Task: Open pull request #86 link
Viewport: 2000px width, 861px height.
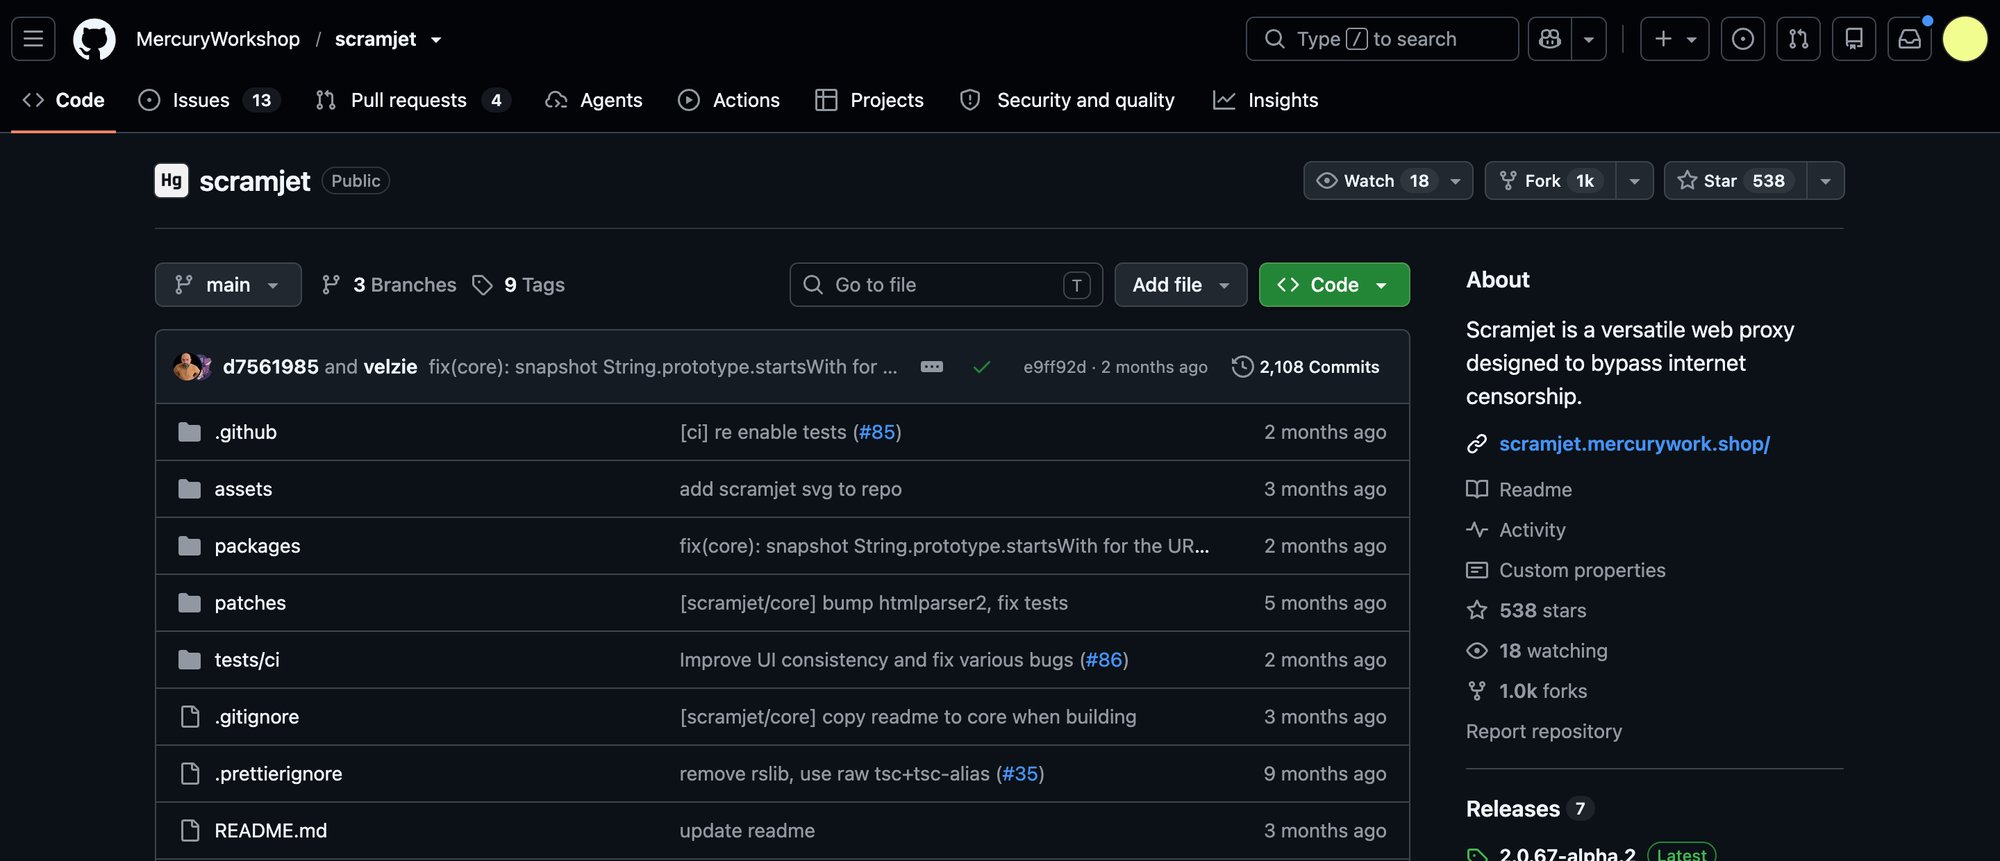Action: [1104, 660]
